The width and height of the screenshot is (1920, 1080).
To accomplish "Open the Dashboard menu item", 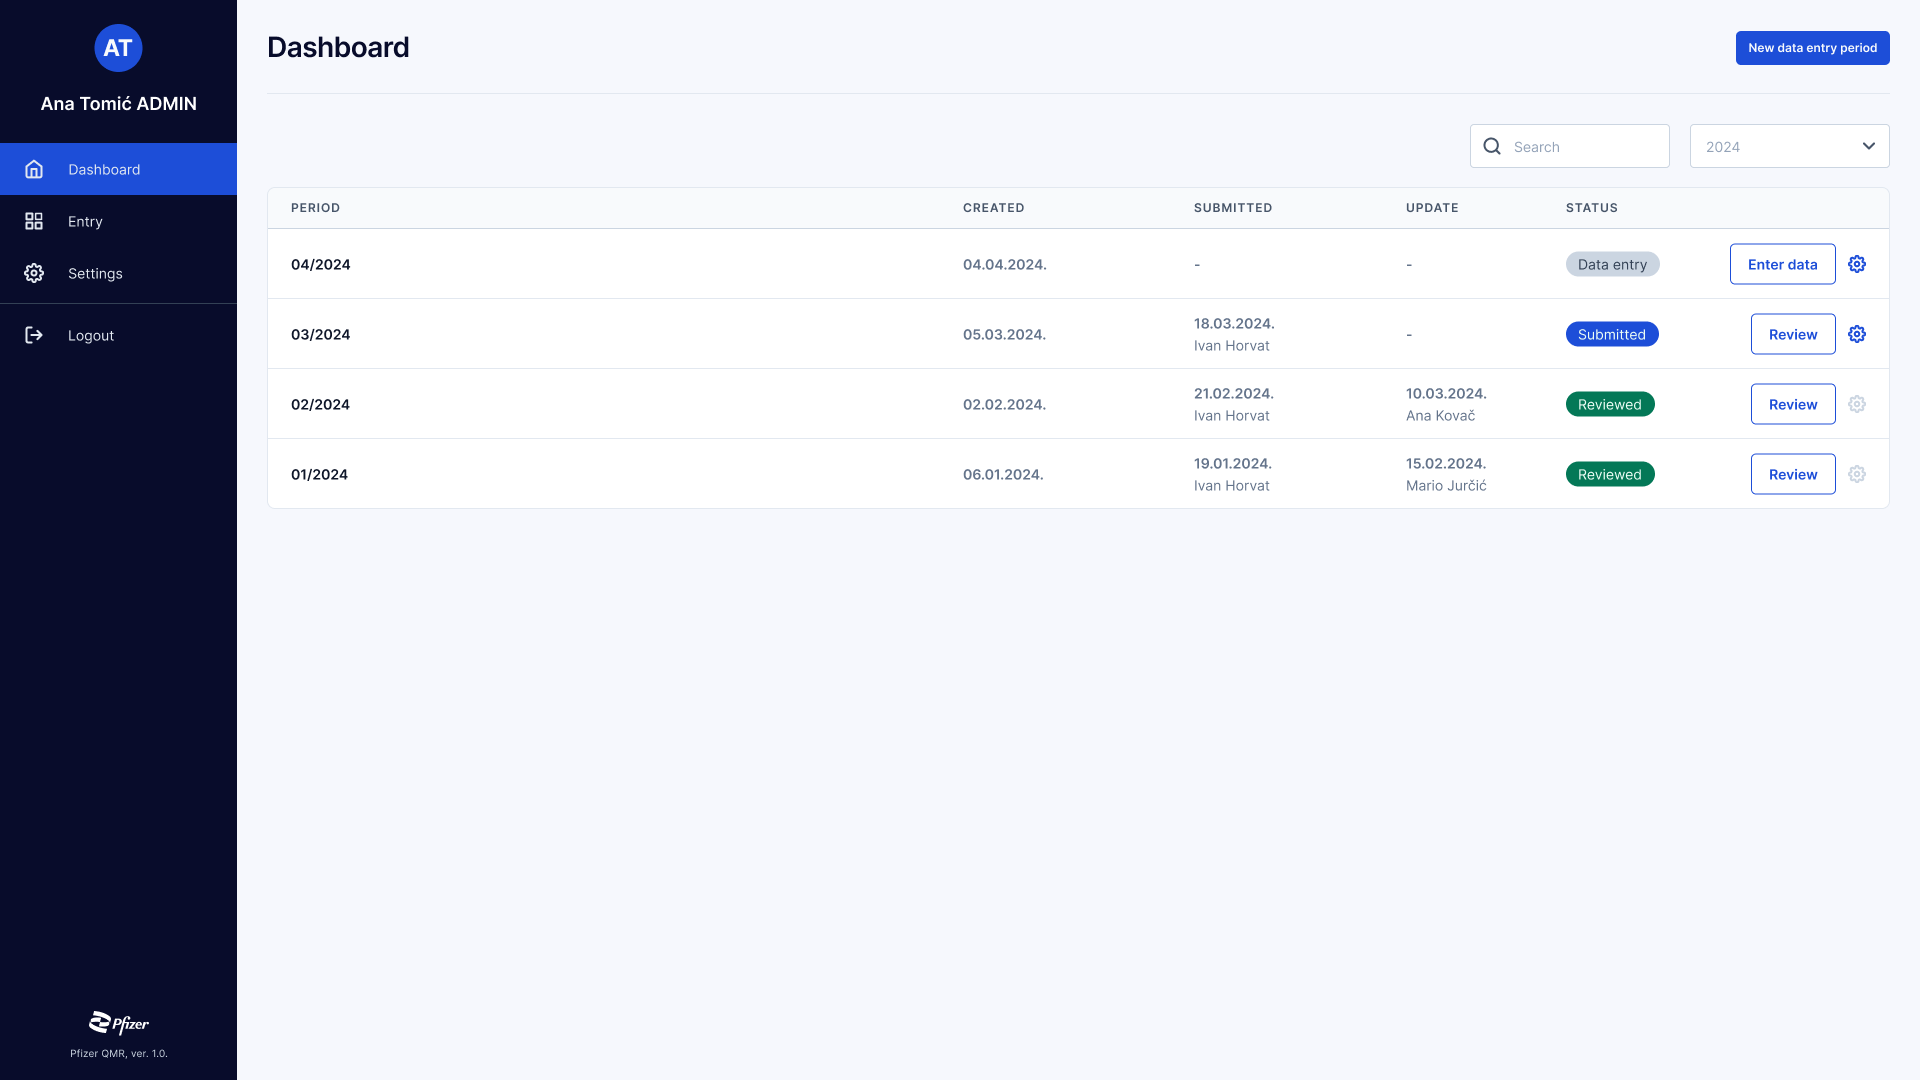I will coord(118,169).
